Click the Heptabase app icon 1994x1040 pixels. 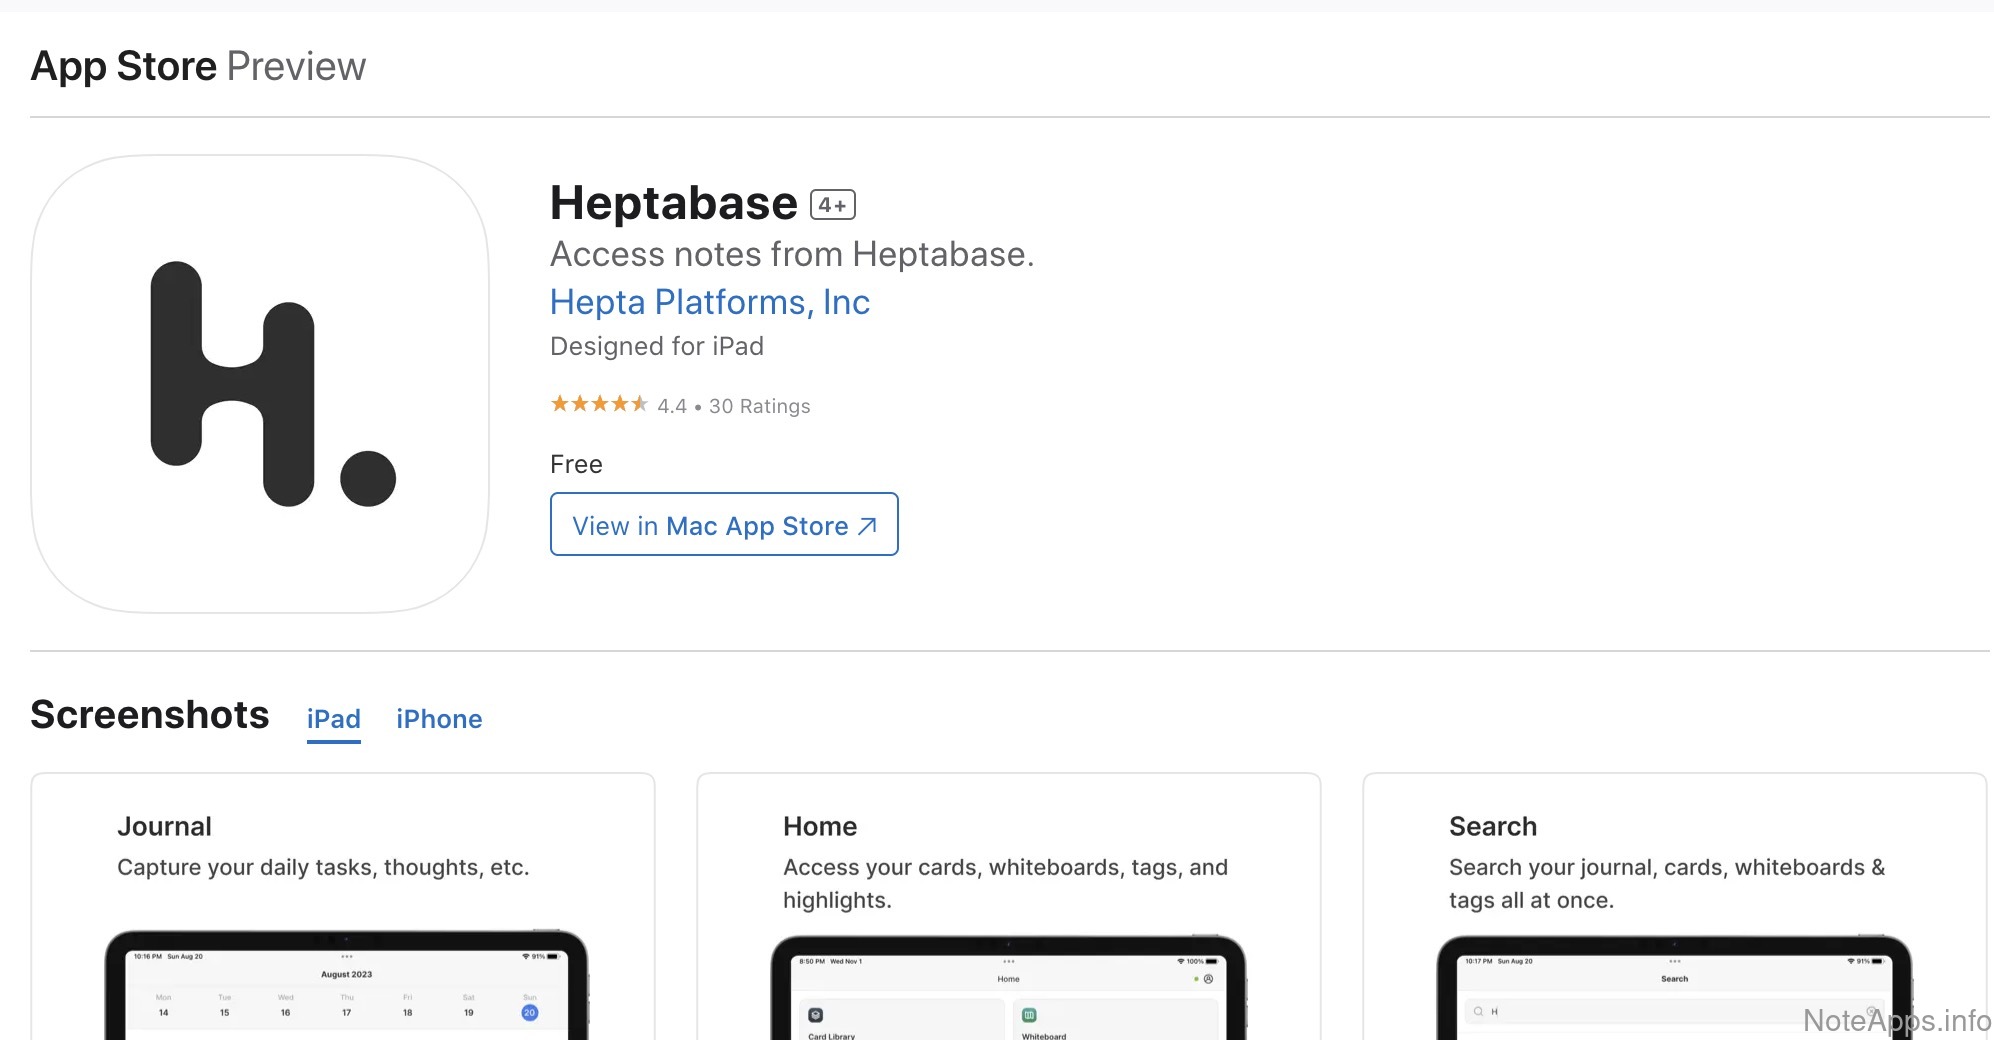point(260,384)
